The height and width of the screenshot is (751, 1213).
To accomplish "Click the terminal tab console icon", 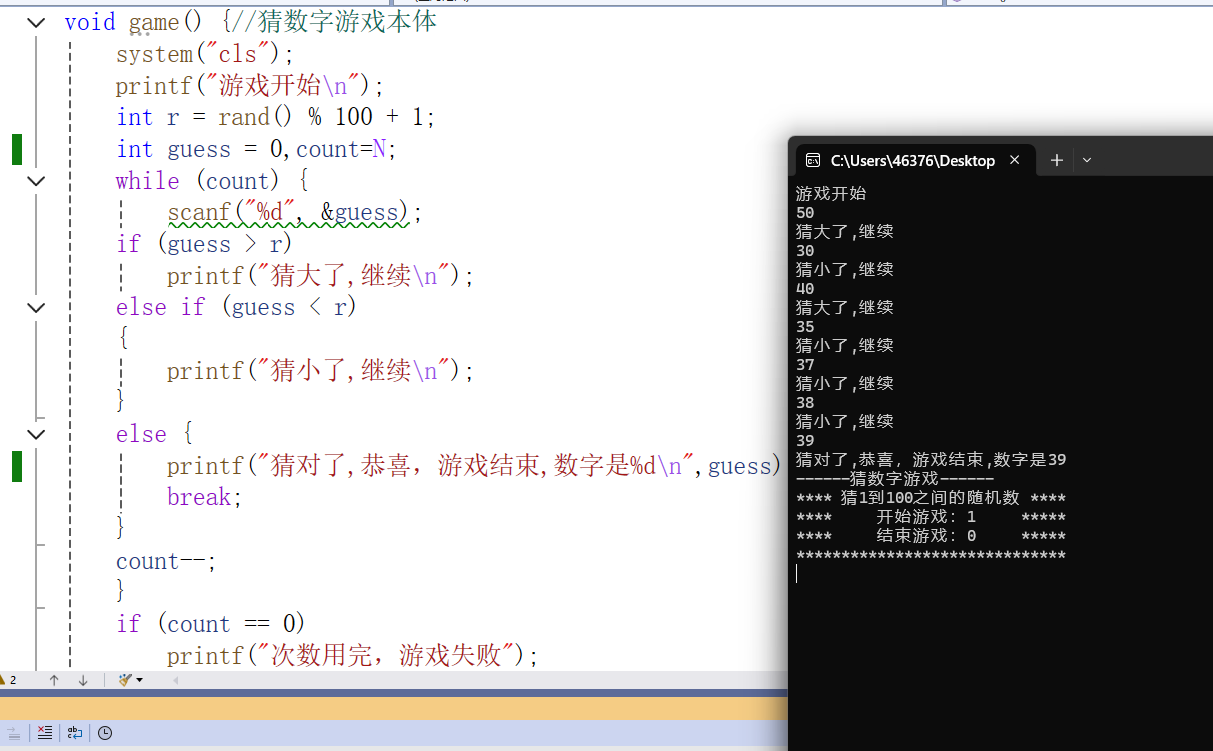I will [813, 160].
